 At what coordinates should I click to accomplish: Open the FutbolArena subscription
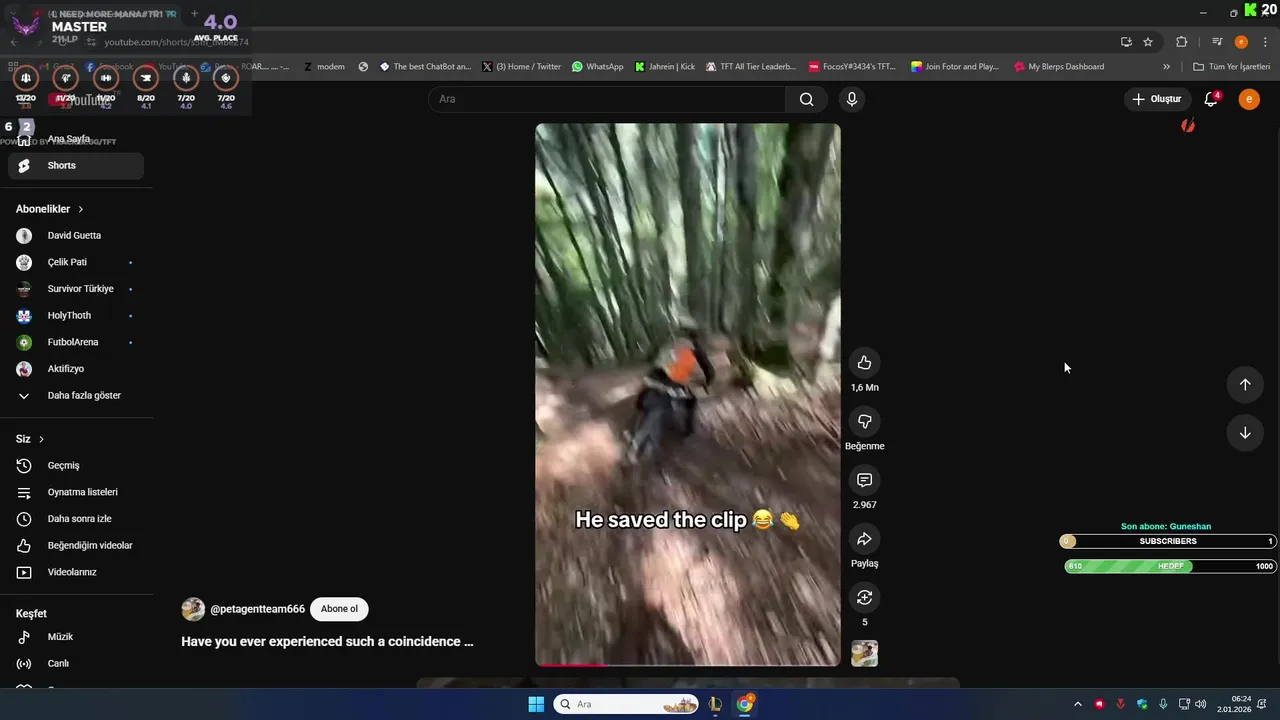[x=76, y=342]
